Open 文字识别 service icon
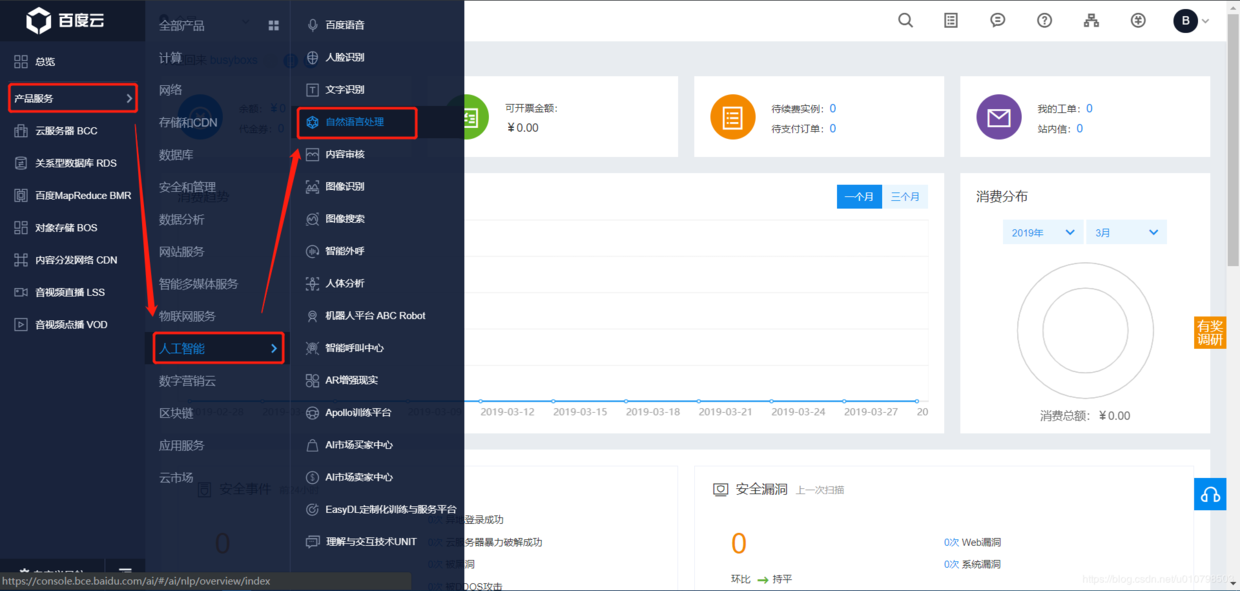1240x591 pixels. point(313,89)
